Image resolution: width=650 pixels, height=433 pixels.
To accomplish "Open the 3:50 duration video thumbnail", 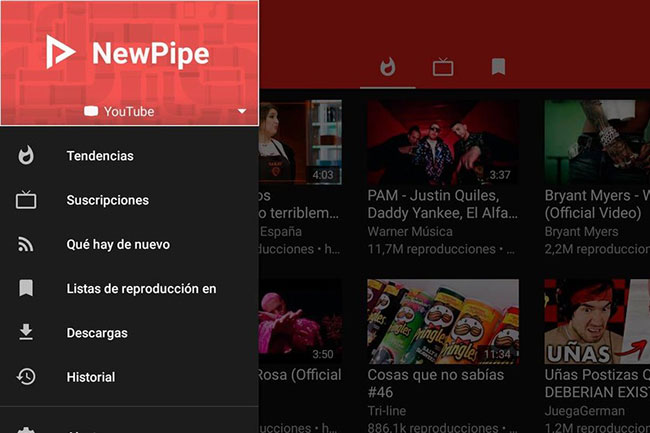I will click(301, 322).
